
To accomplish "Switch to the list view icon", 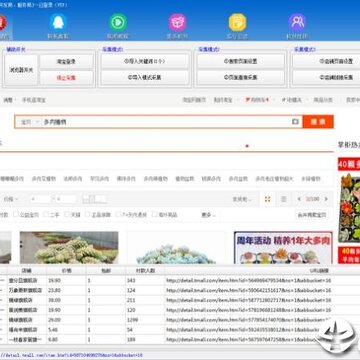I will (x=284, y=199).
